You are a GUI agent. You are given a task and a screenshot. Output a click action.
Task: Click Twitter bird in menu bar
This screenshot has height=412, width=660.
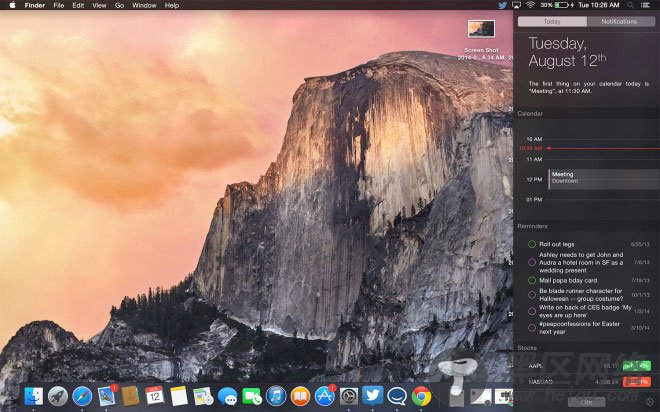pyautogui.click(x=503, y=5)
